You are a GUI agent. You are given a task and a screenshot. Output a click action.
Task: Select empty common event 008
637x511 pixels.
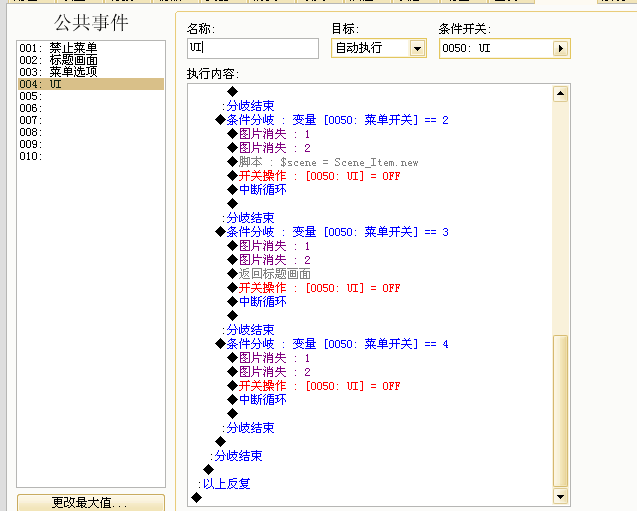(x=91, y=132)
